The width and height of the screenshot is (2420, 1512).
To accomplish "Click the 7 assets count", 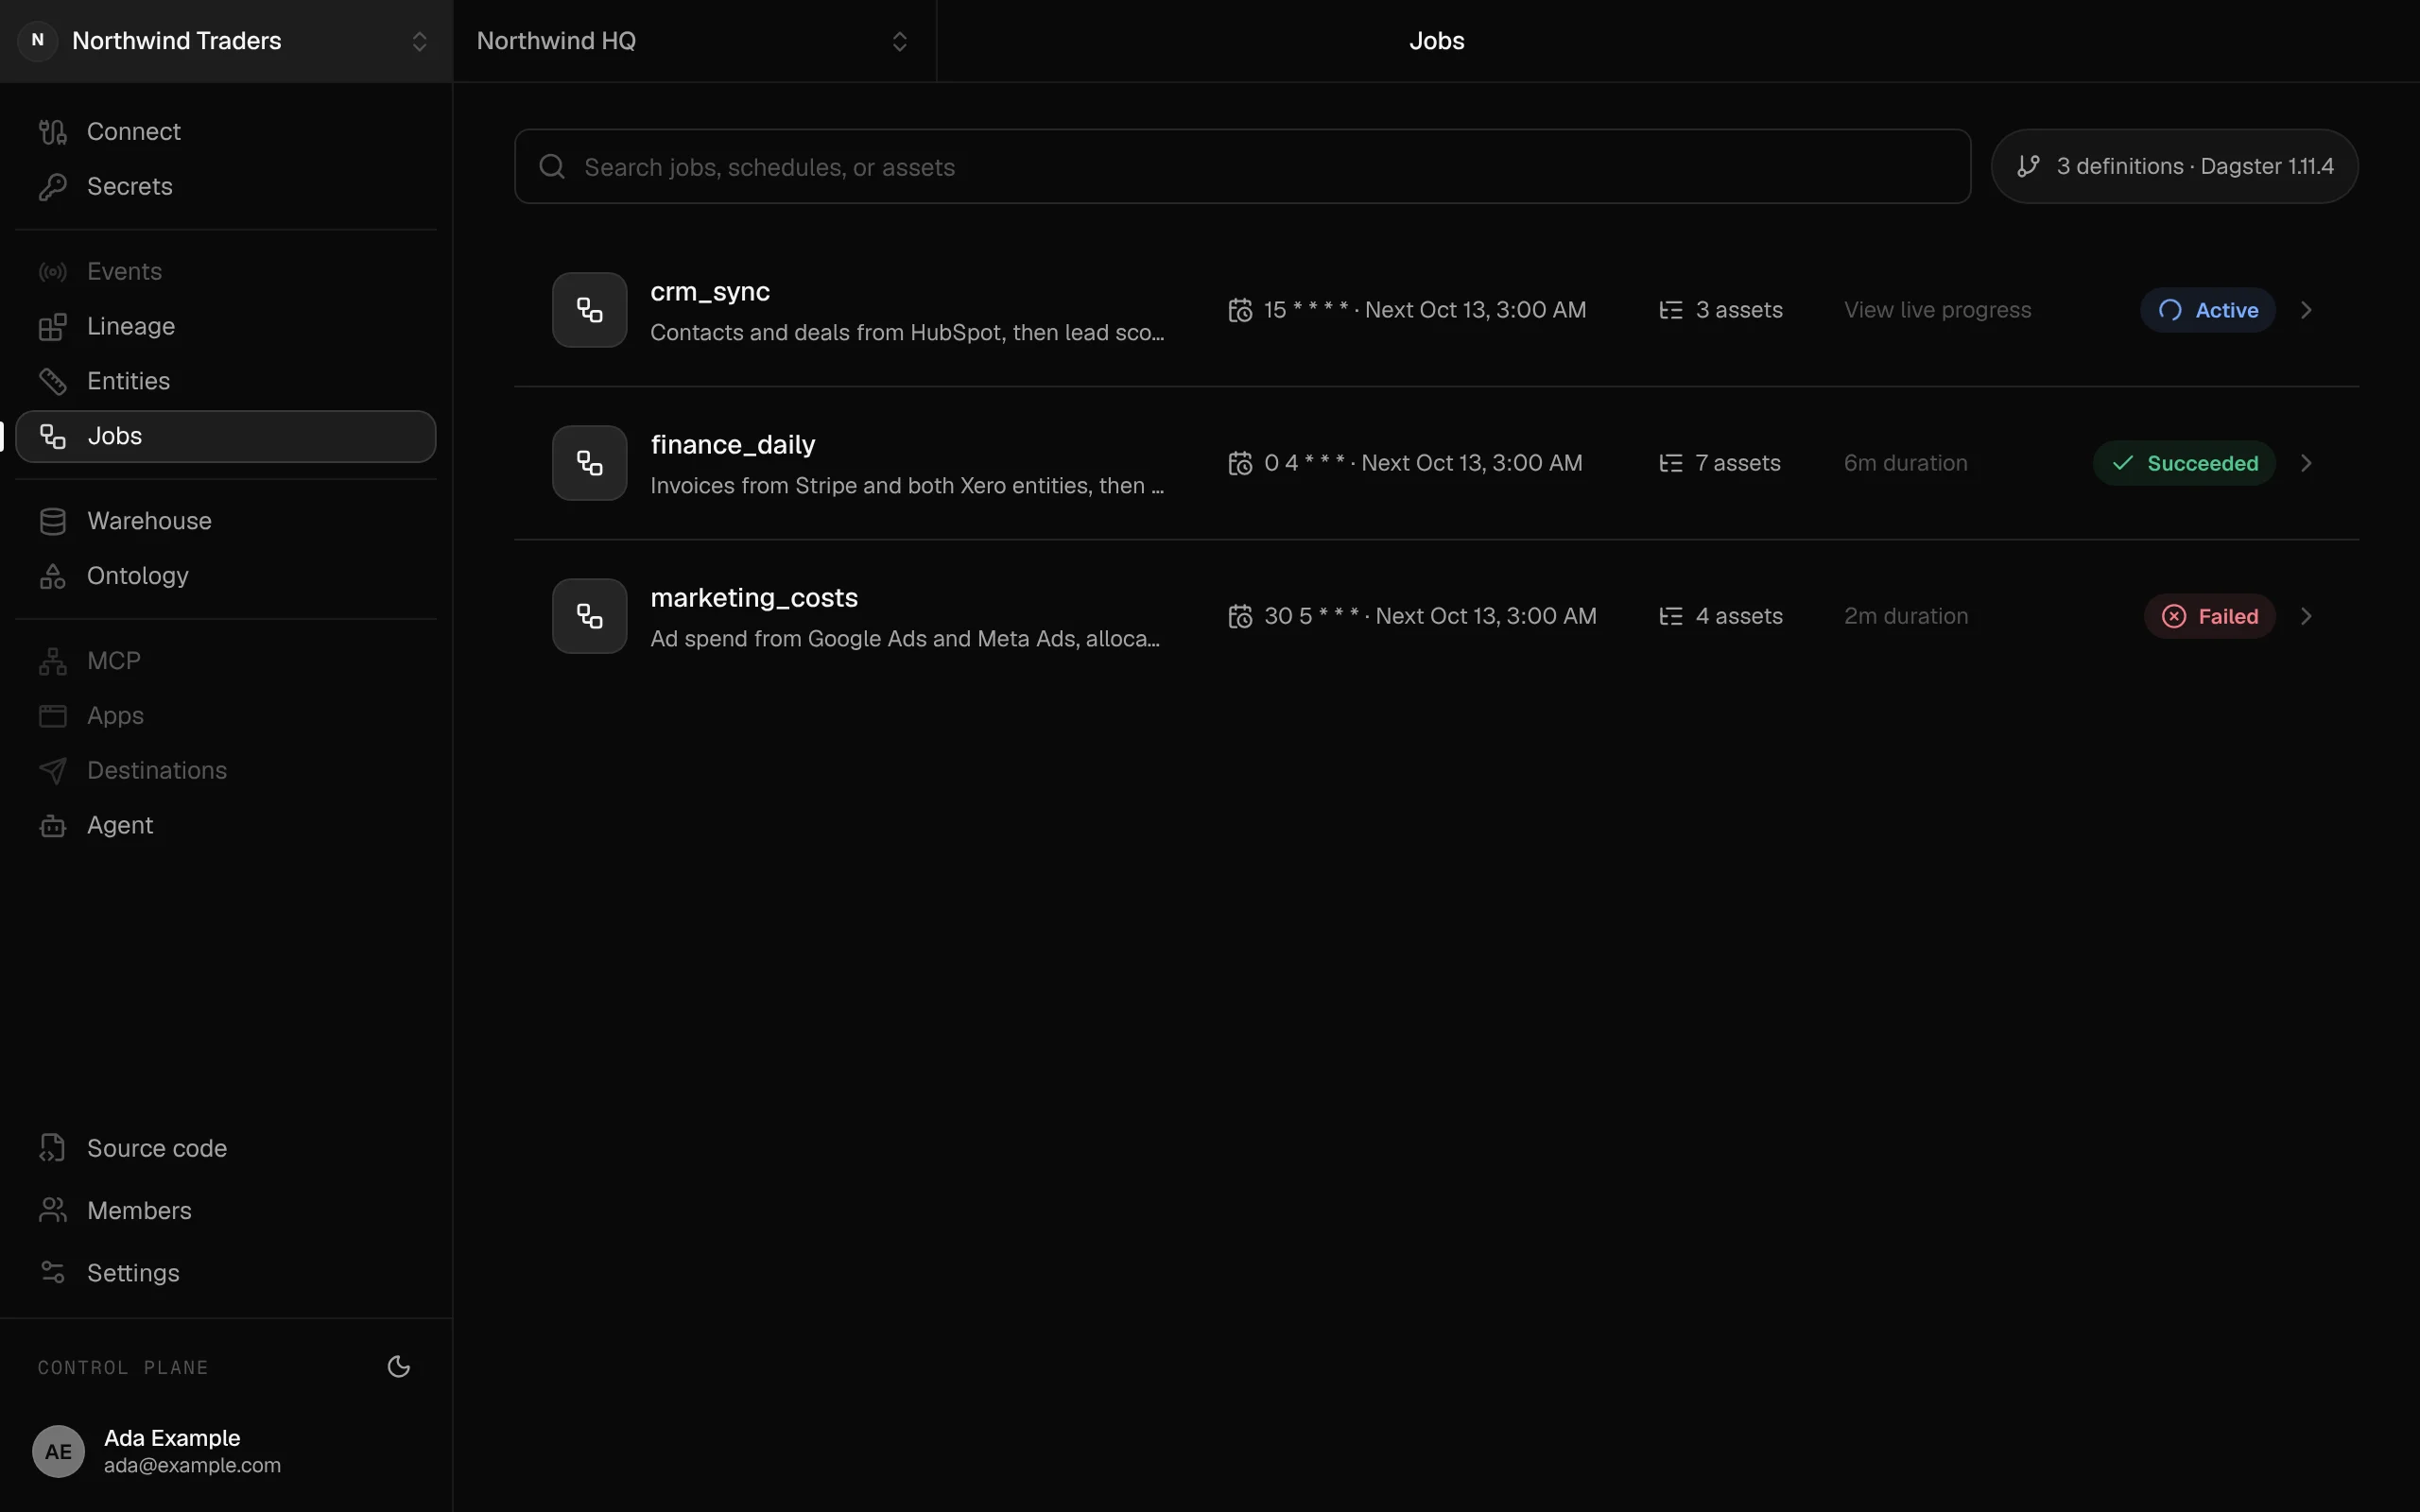I will (x=1738, y=464).
